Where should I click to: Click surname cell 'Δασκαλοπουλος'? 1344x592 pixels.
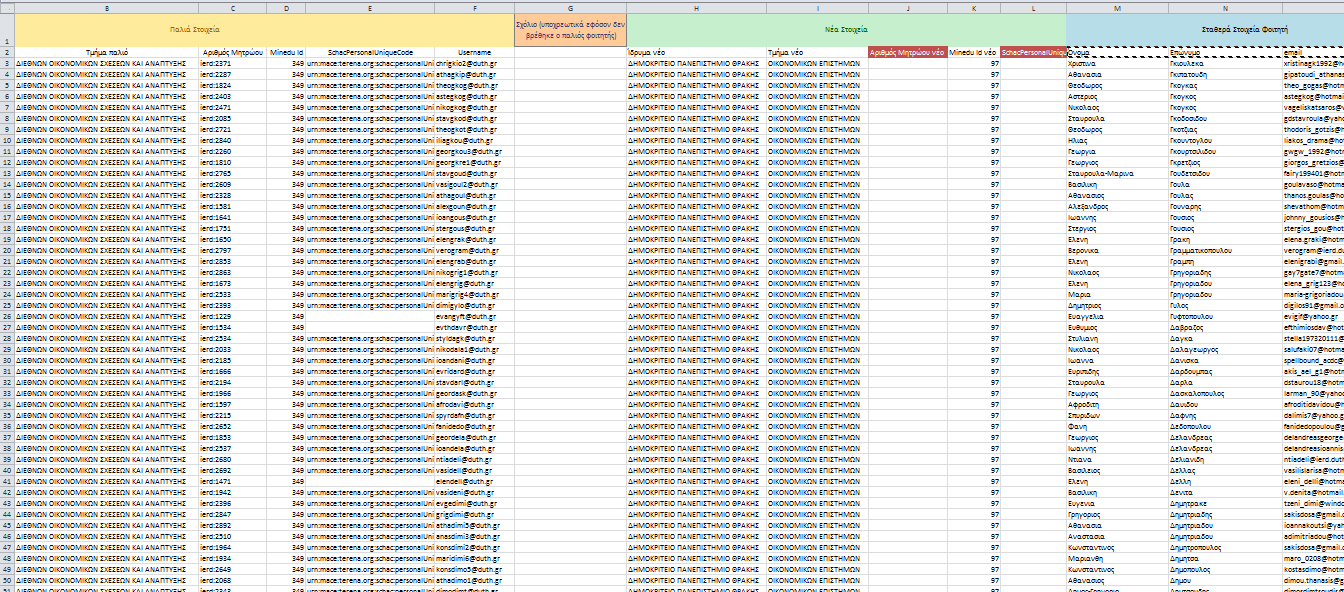1225,393
